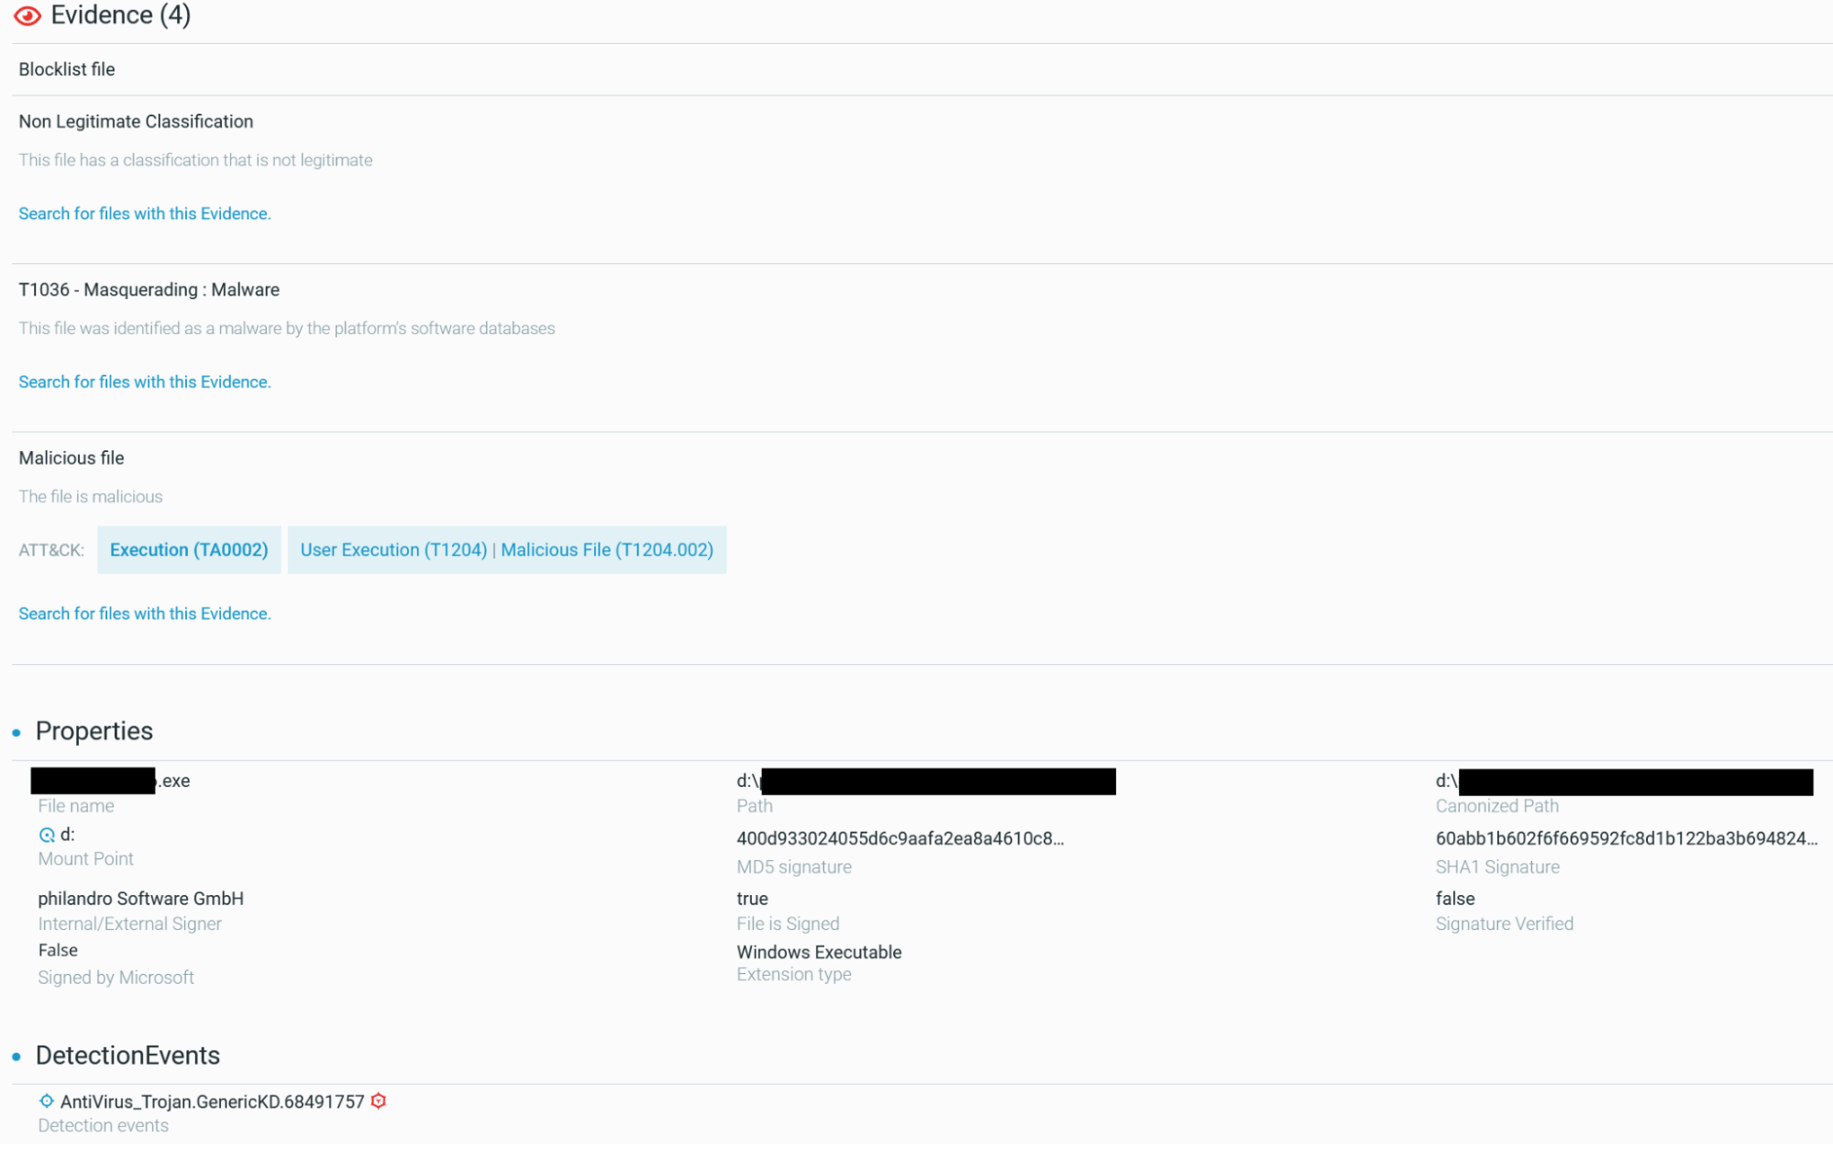This screenshot has width=1833, height=1150.
Task: Open the Execution (TA0002) ATT&CK tactic tag
Action: pos(189,549)
